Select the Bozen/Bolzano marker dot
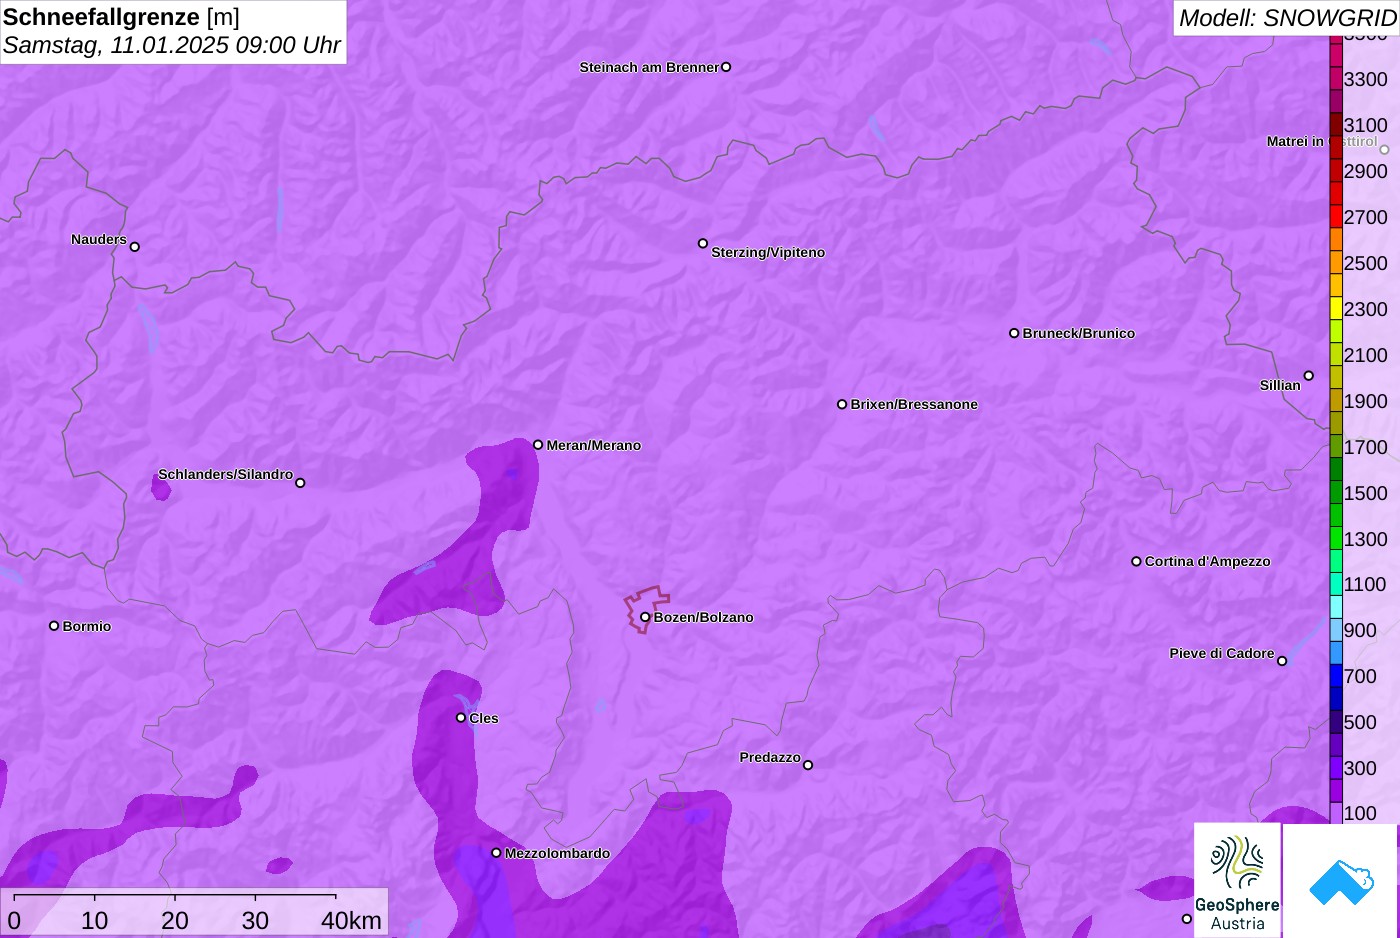1400x938 pixels. tap(645, 617)
